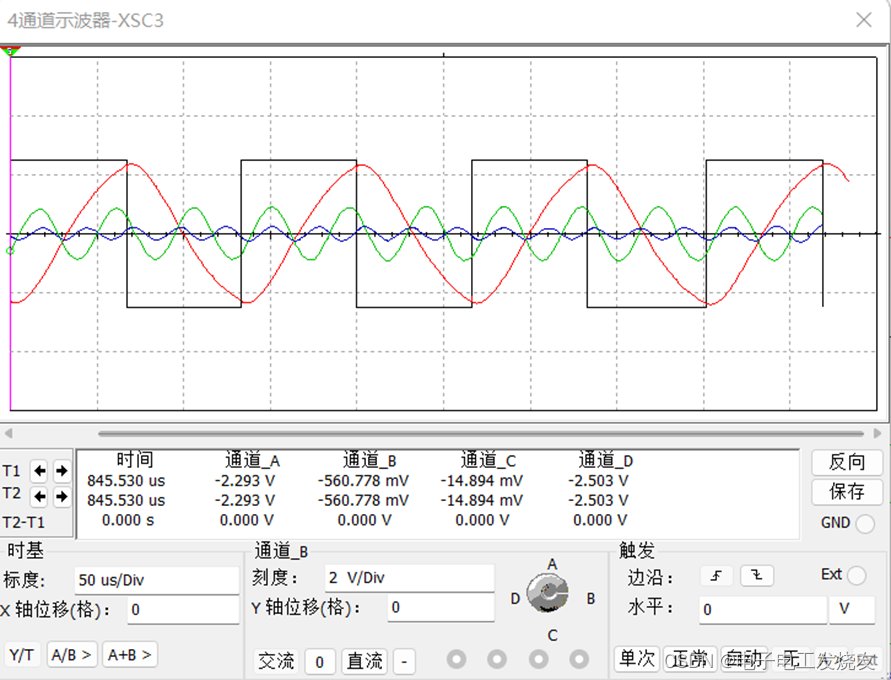Select 单次 (Single) trigger mode

point(636,659)
